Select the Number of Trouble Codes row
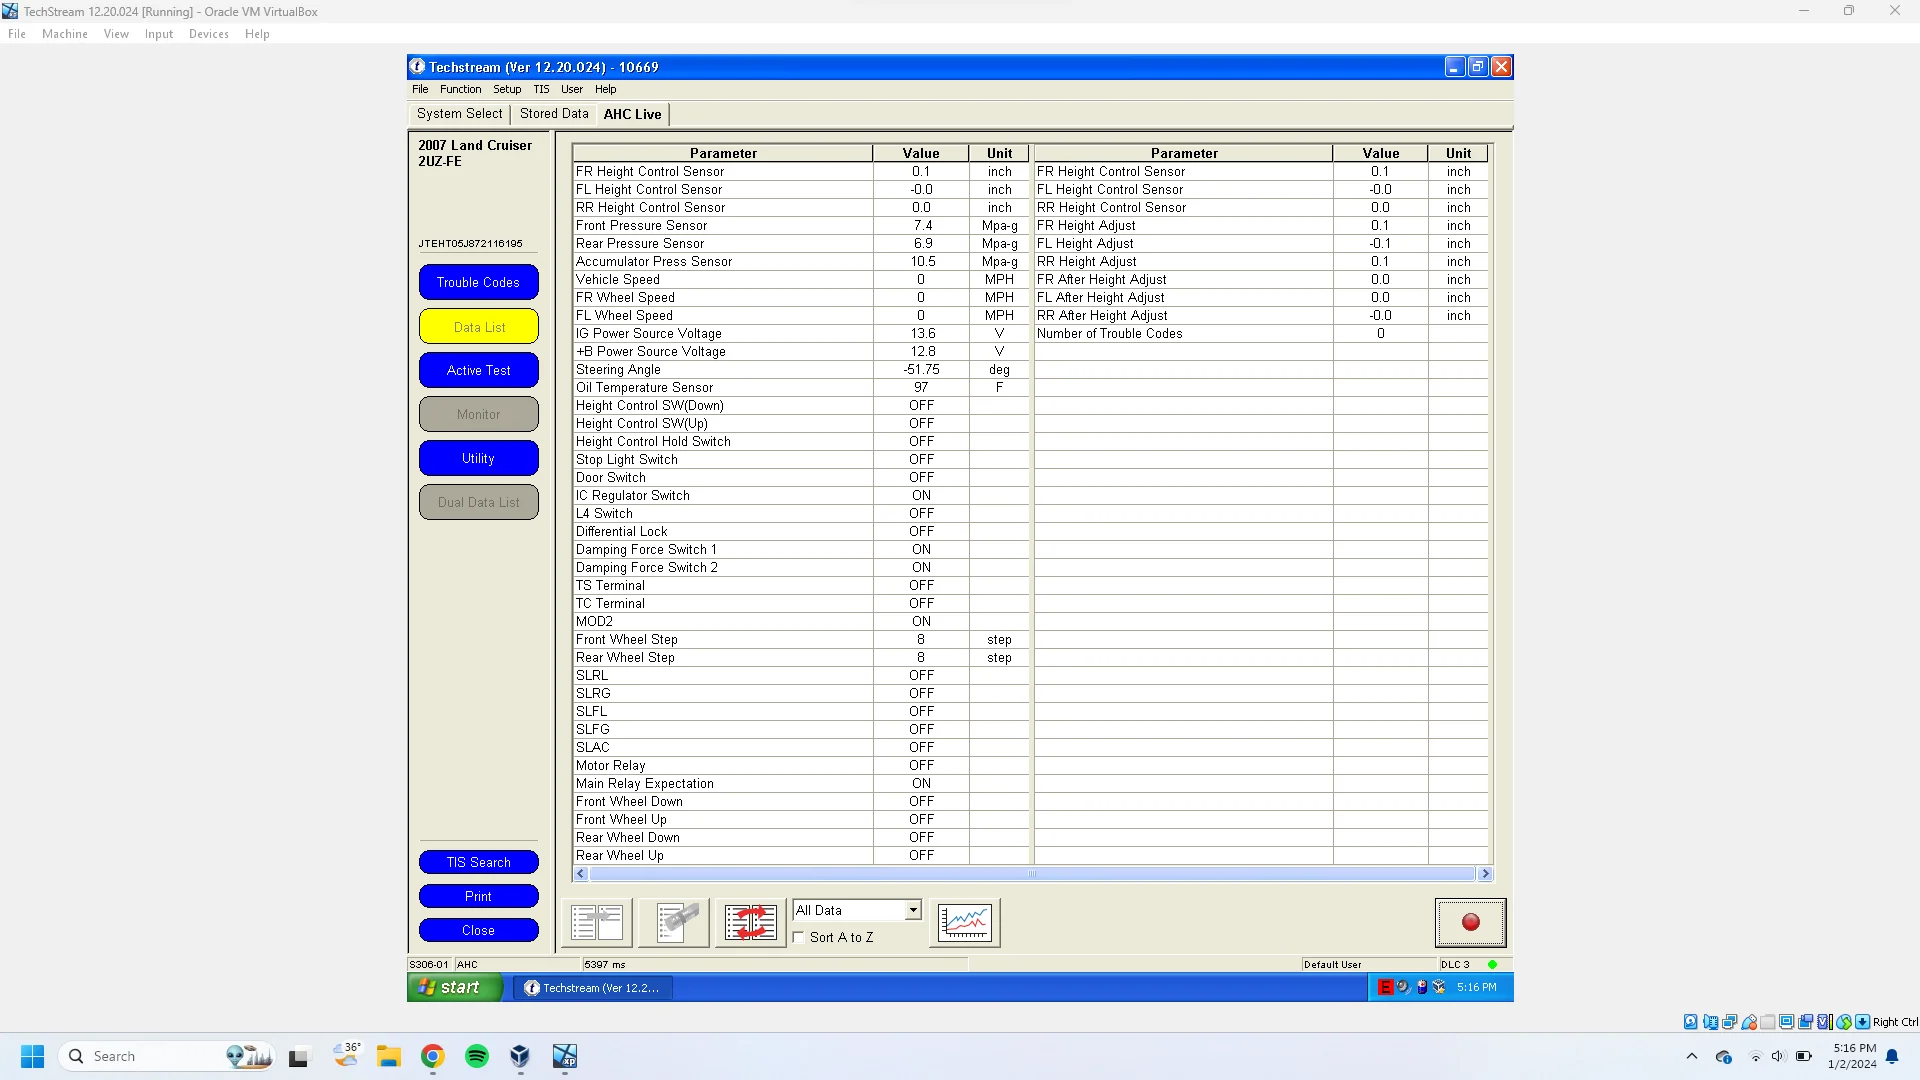The image size is (1920, 1080). coord(1261,334)
